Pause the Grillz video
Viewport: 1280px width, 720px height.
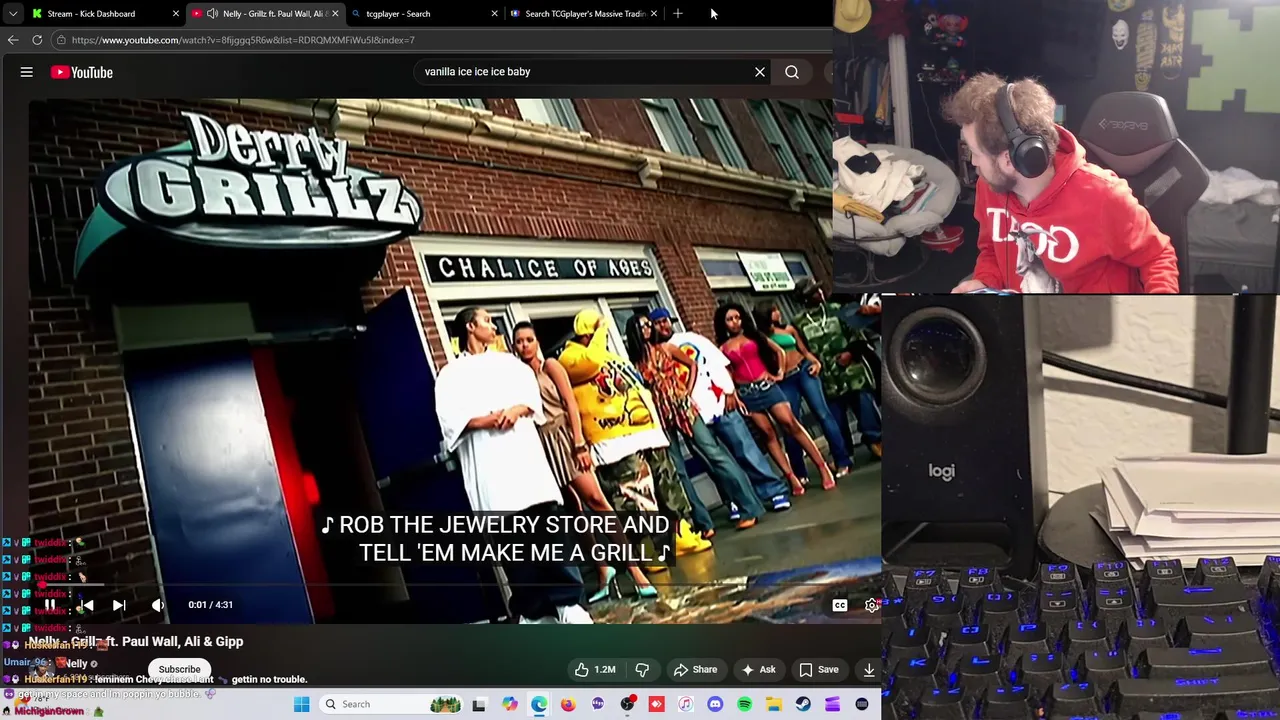pos(50,605)
